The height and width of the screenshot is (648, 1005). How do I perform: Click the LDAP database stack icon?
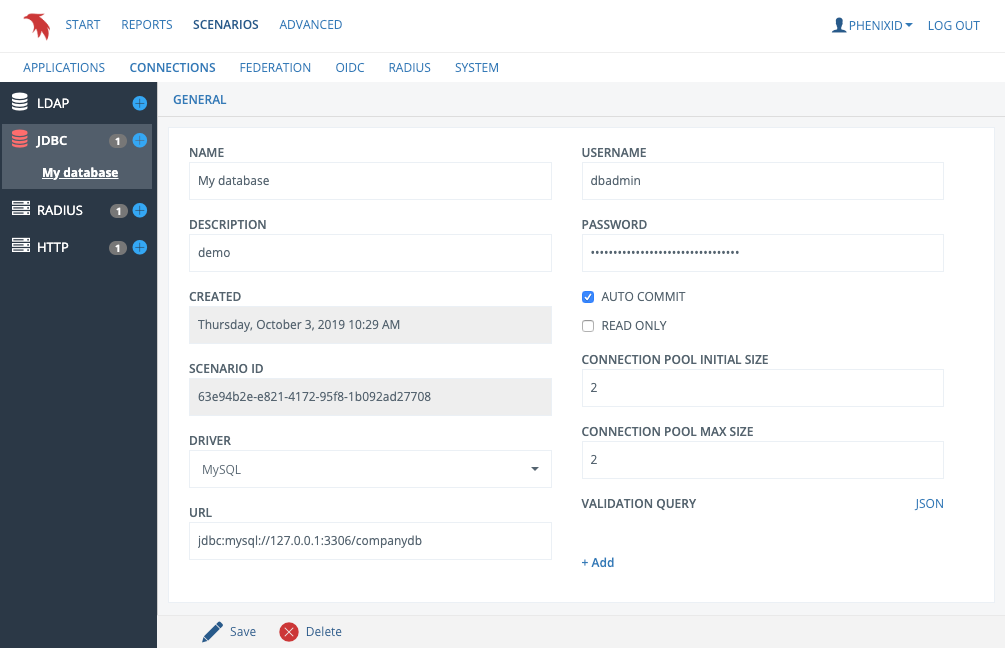tap(20, 103)
